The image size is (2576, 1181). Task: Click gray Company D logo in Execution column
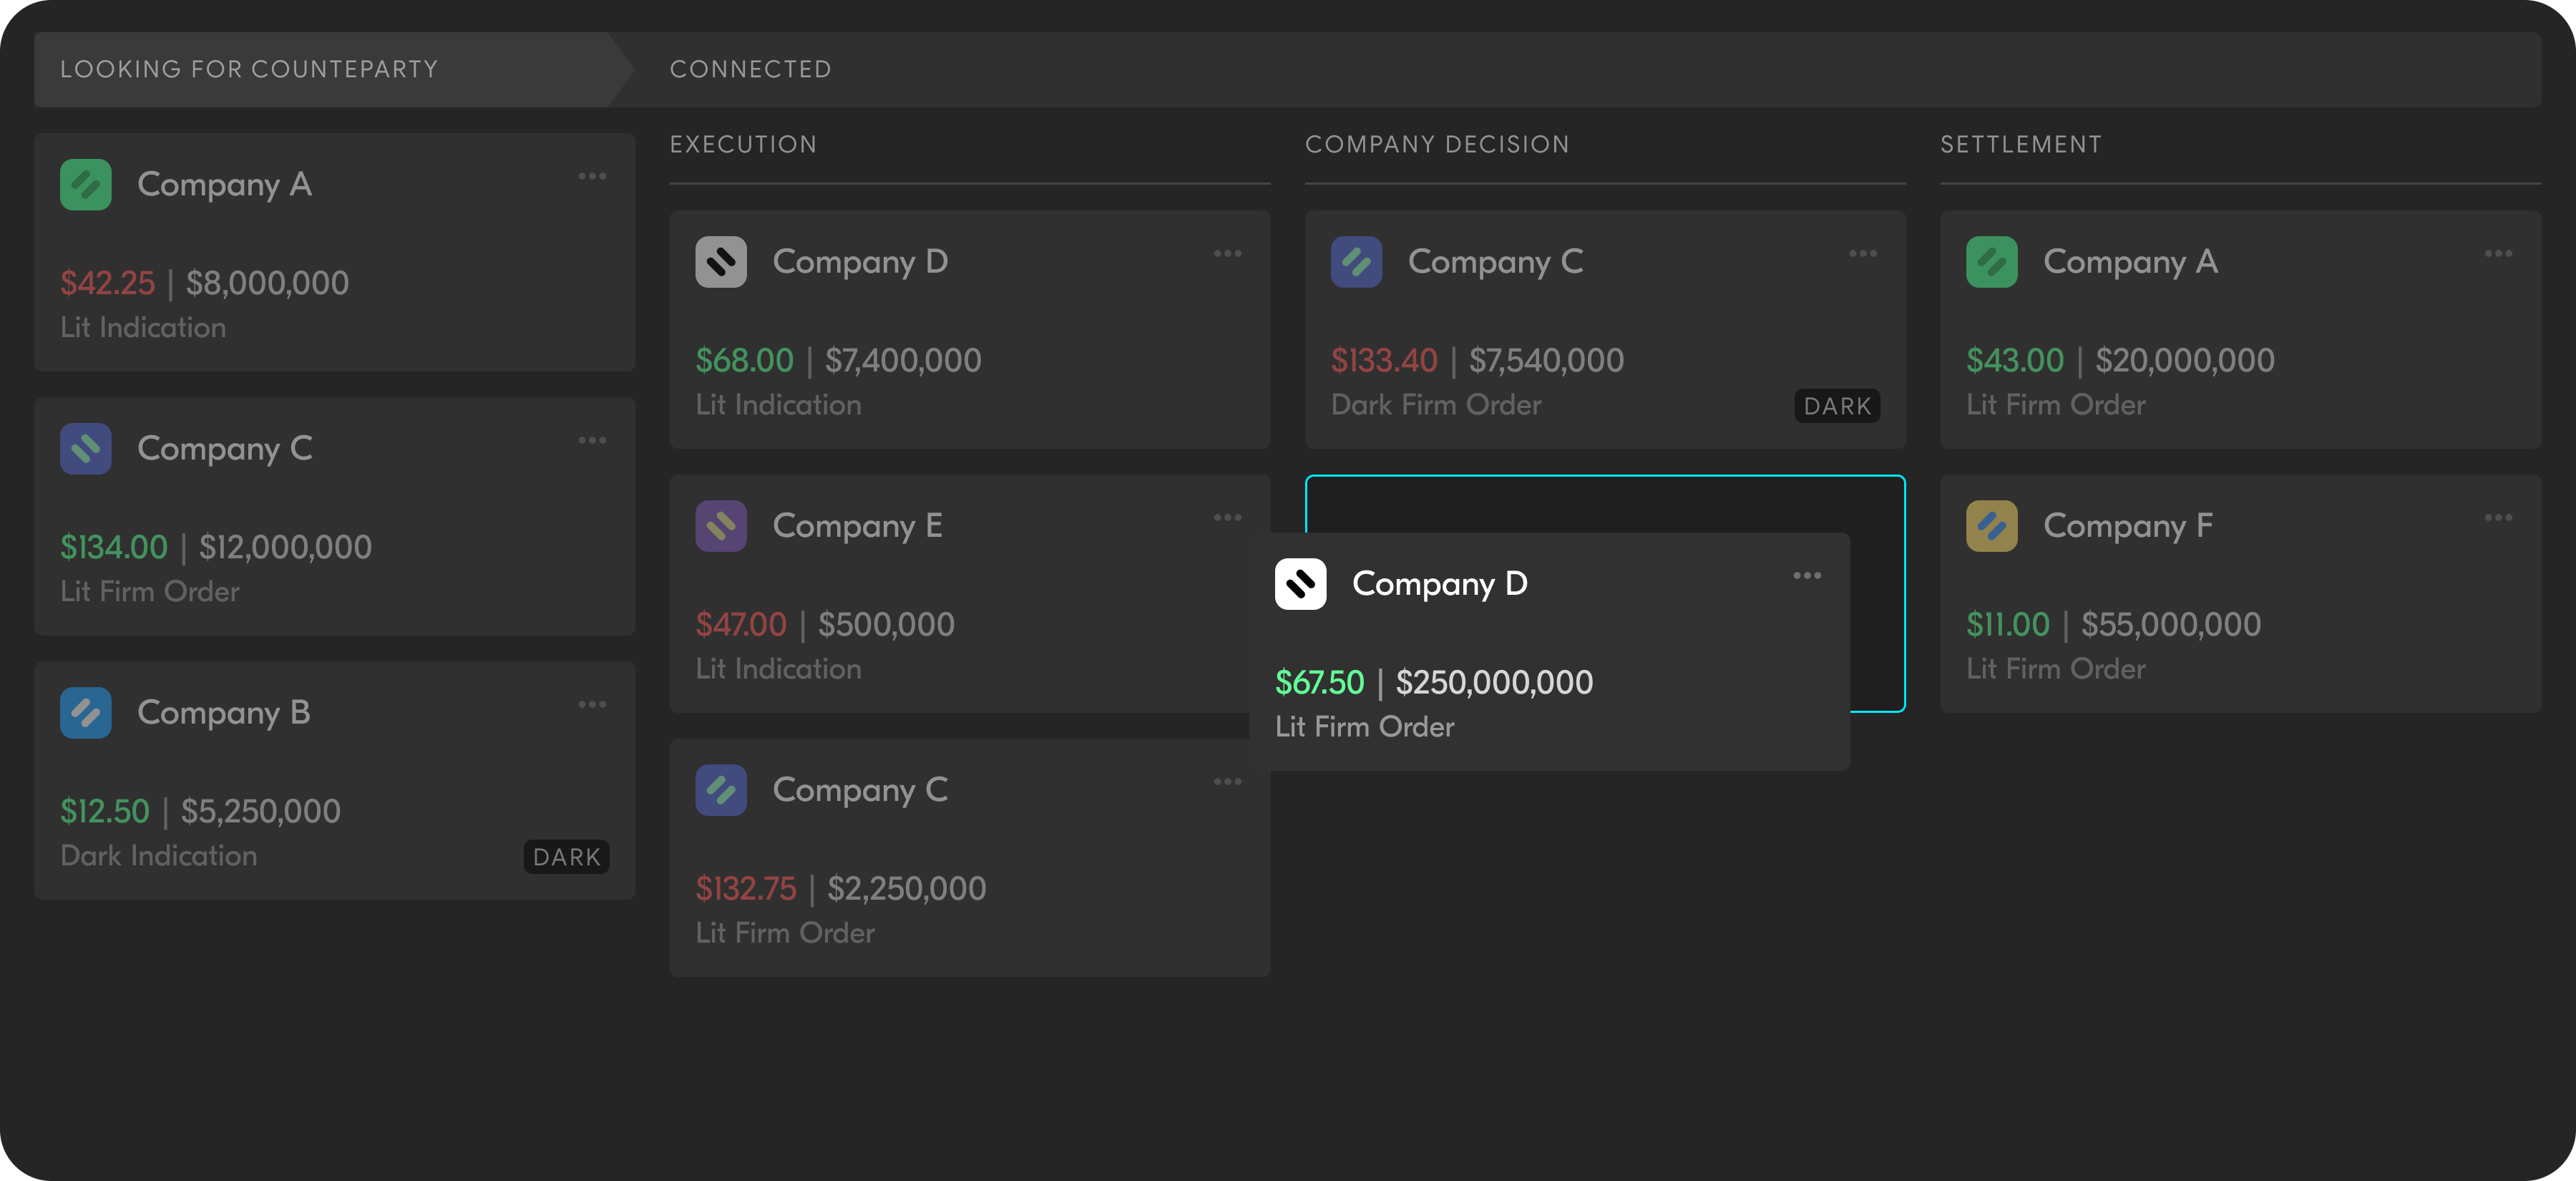tap(721, 262)
